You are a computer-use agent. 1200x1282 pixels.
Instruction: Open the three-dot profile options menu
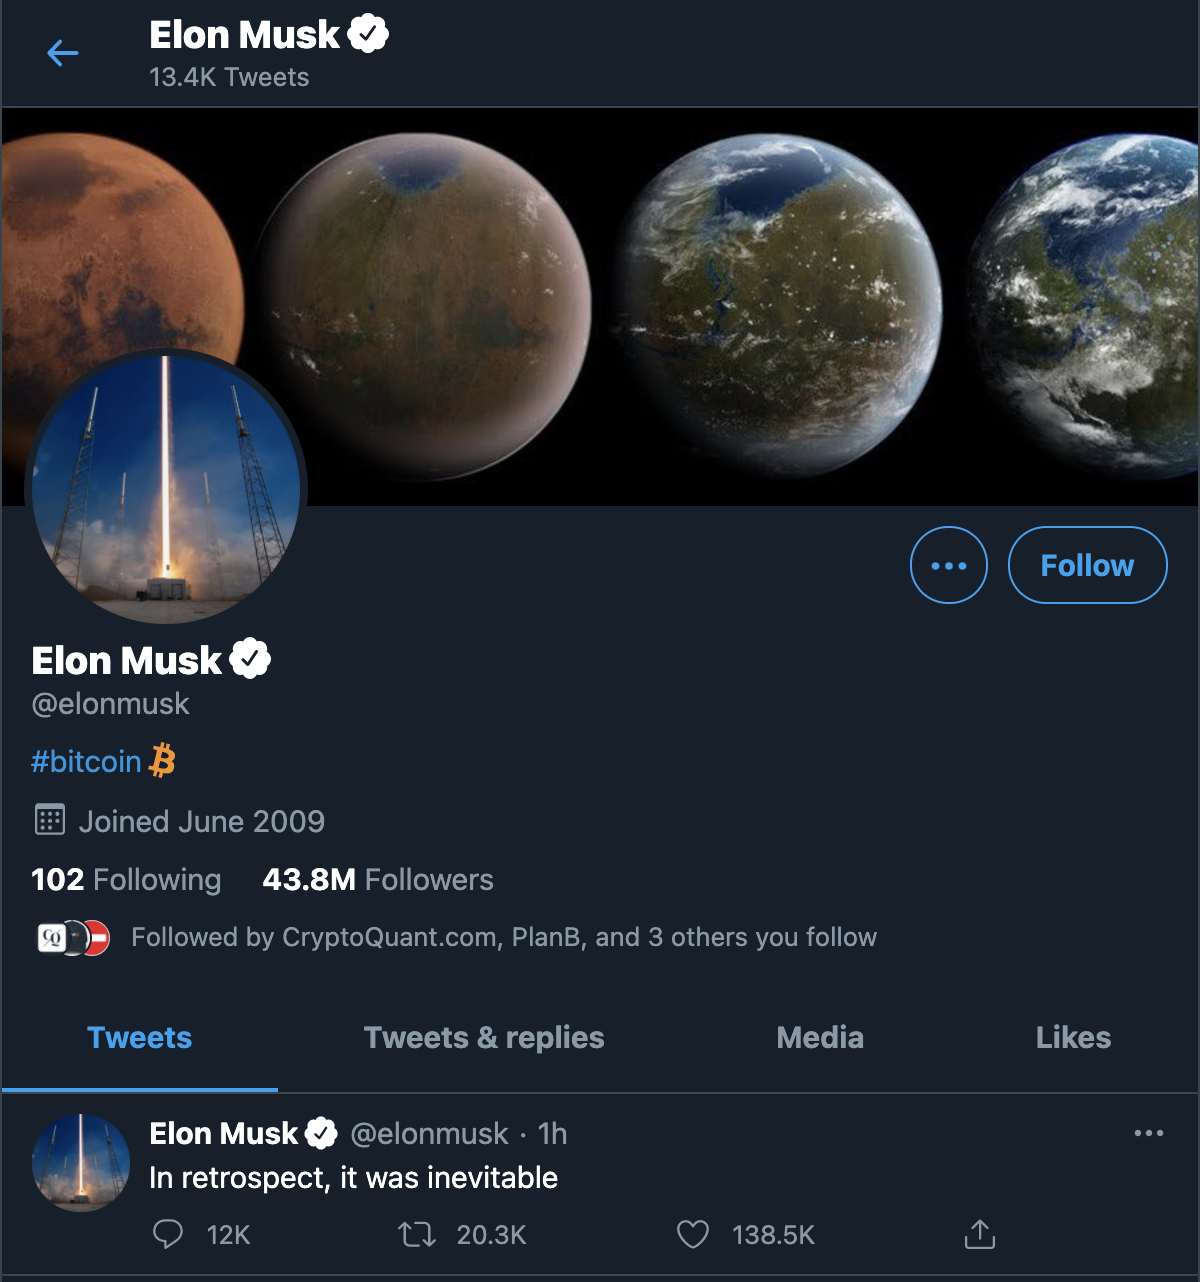(x=948, y=565)
